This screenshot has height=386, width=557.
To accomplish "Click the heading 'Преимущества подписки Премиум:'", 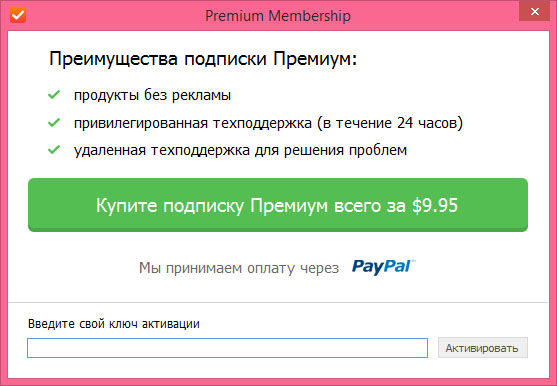I will click(x=203, y=59).
